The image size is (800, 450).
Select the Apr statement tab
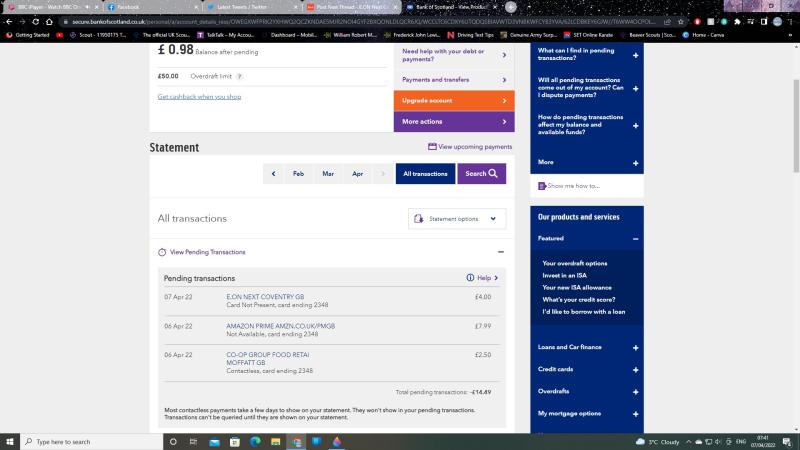[x=358, y=173]
